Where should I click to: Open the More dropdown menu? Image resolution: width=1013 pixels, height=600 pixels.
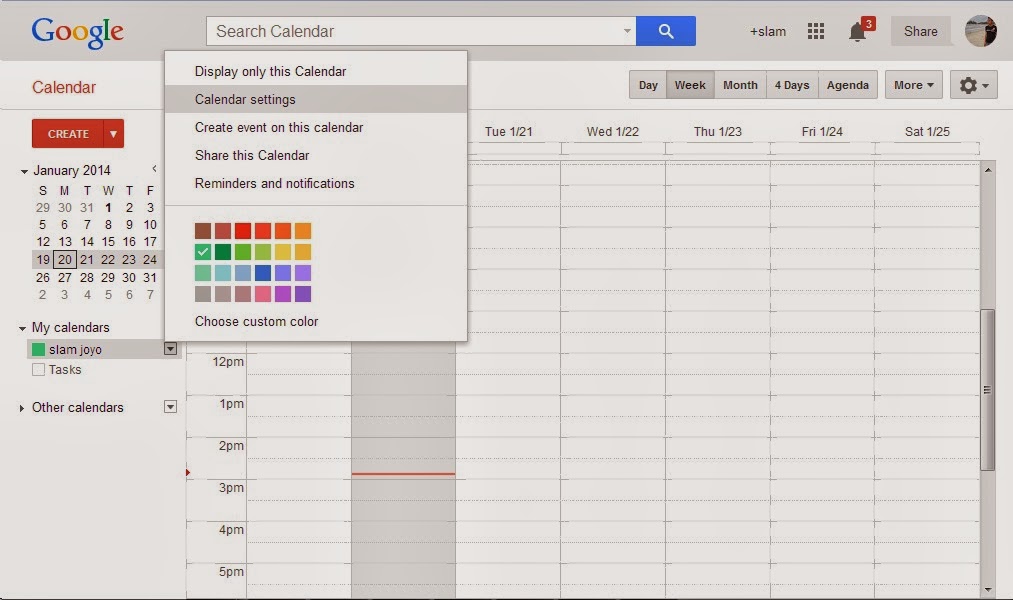coord(914,85)
